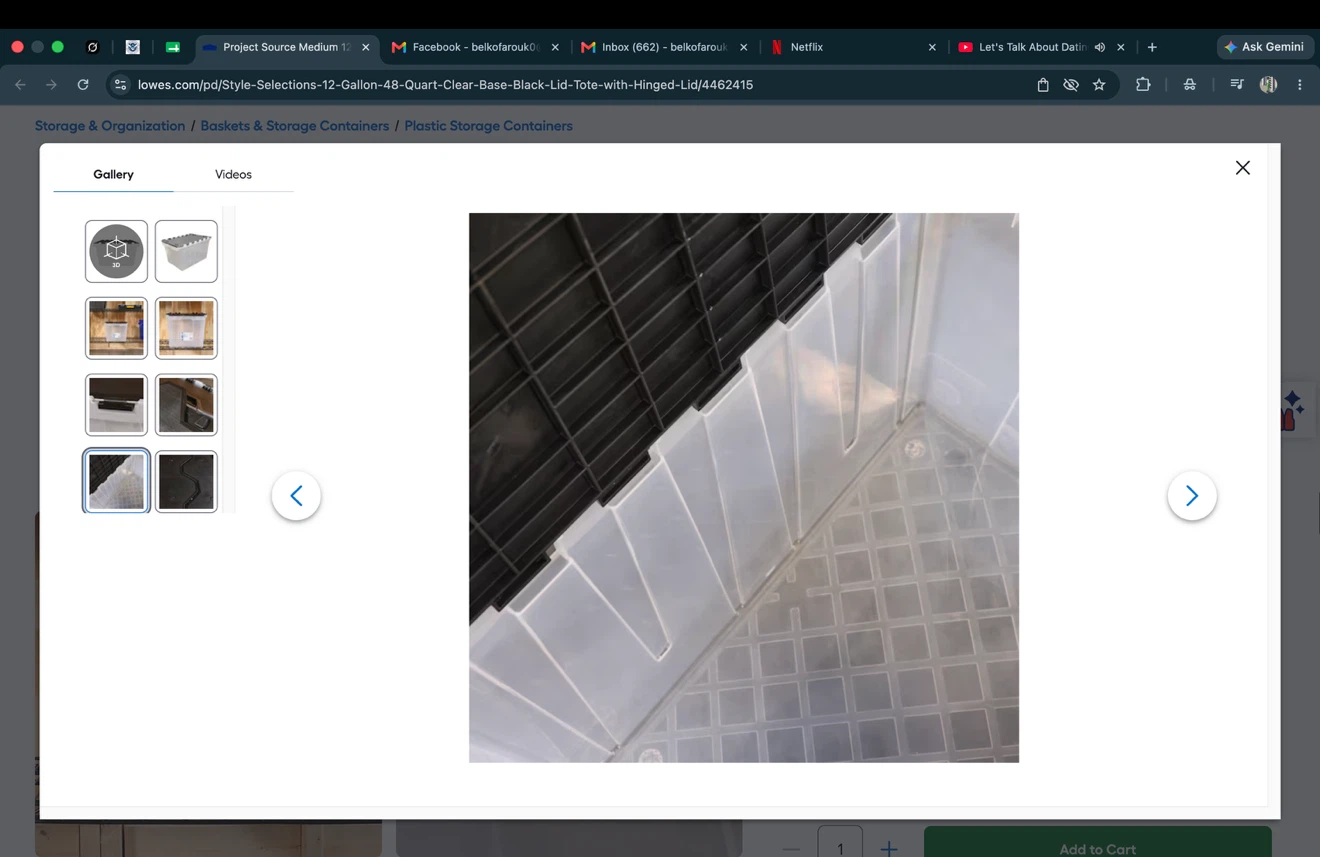Viewport: 1320px width, 857px height.
Task: Increase quantity with plus button
Action: coord(888,848)
